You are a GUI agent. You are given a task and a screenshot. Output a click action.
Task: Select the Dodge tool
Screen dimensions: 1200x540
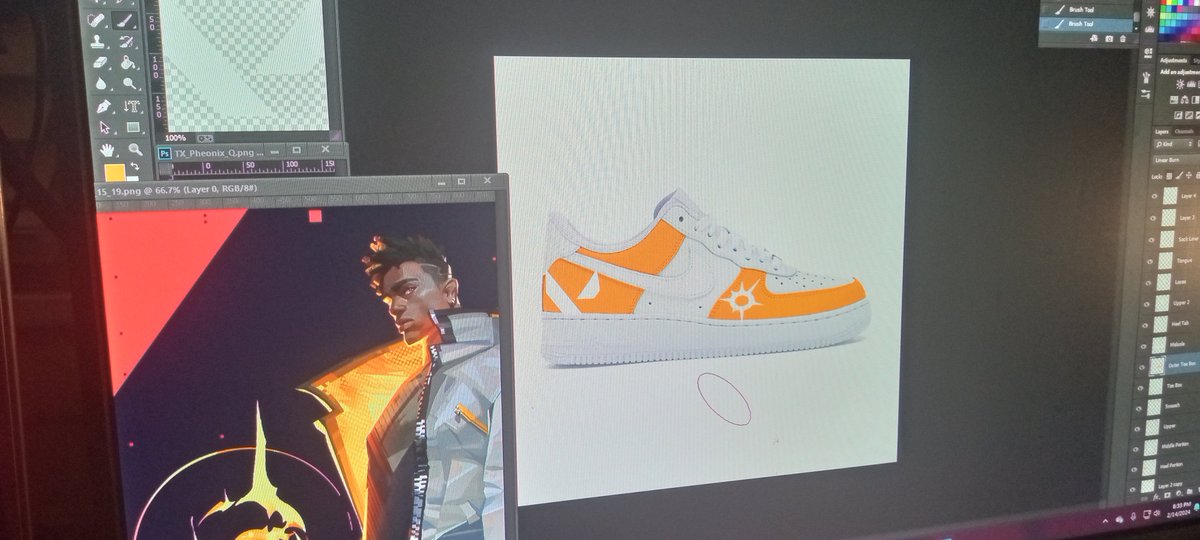coord(128,84)
